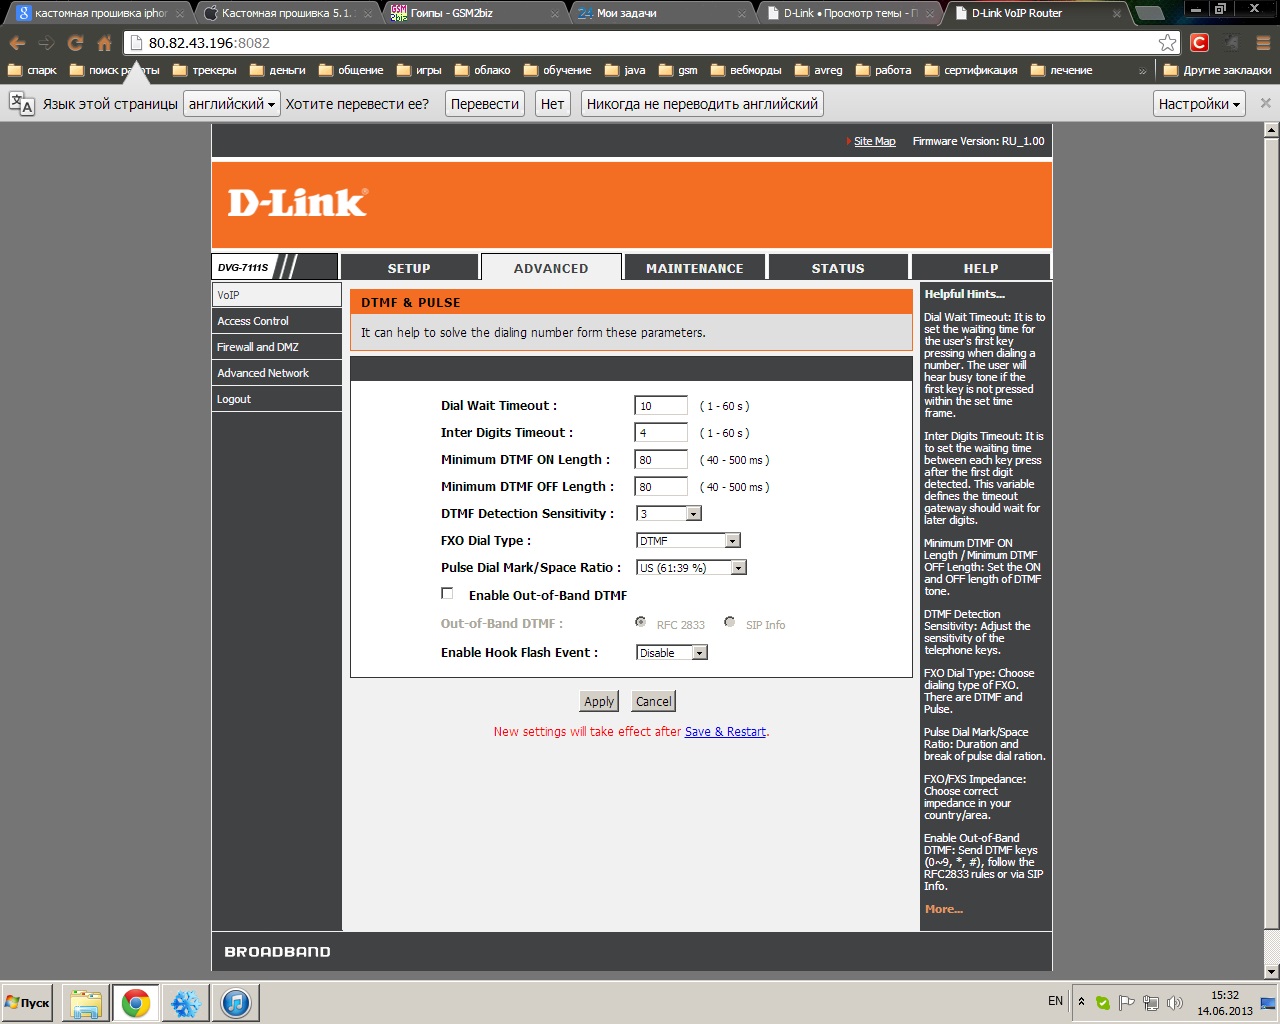Open the 'общение' bookmarks folder

(351, 70)
